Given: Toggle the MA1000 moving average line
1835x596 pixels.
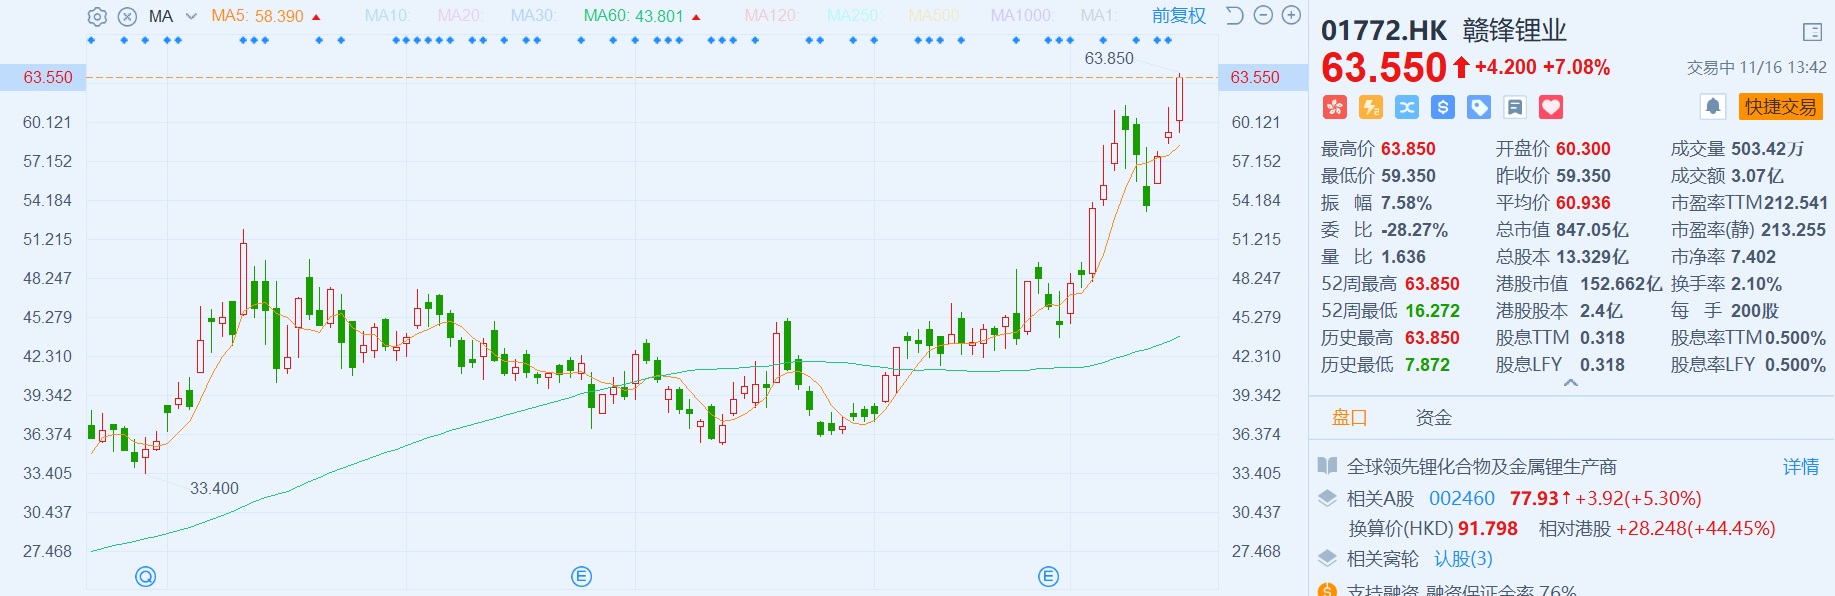Looking at the screenshot, I should 1022,16.
